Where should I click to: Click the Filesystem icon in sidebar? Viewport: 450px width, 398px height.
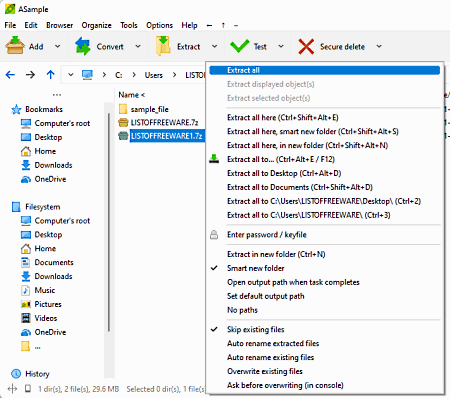[x=16, y=207]
